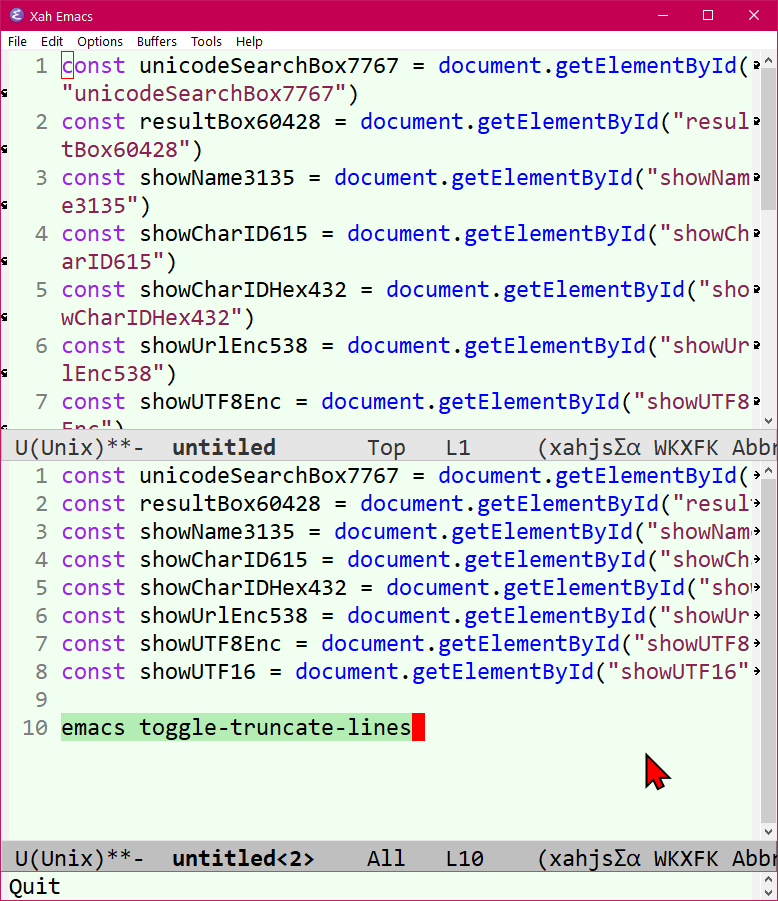Viewport: 778px width, 901px height.
Task: Click buffer name 'untitled' in top mode line
Action: pyautogui.click(x=224, y=447)
